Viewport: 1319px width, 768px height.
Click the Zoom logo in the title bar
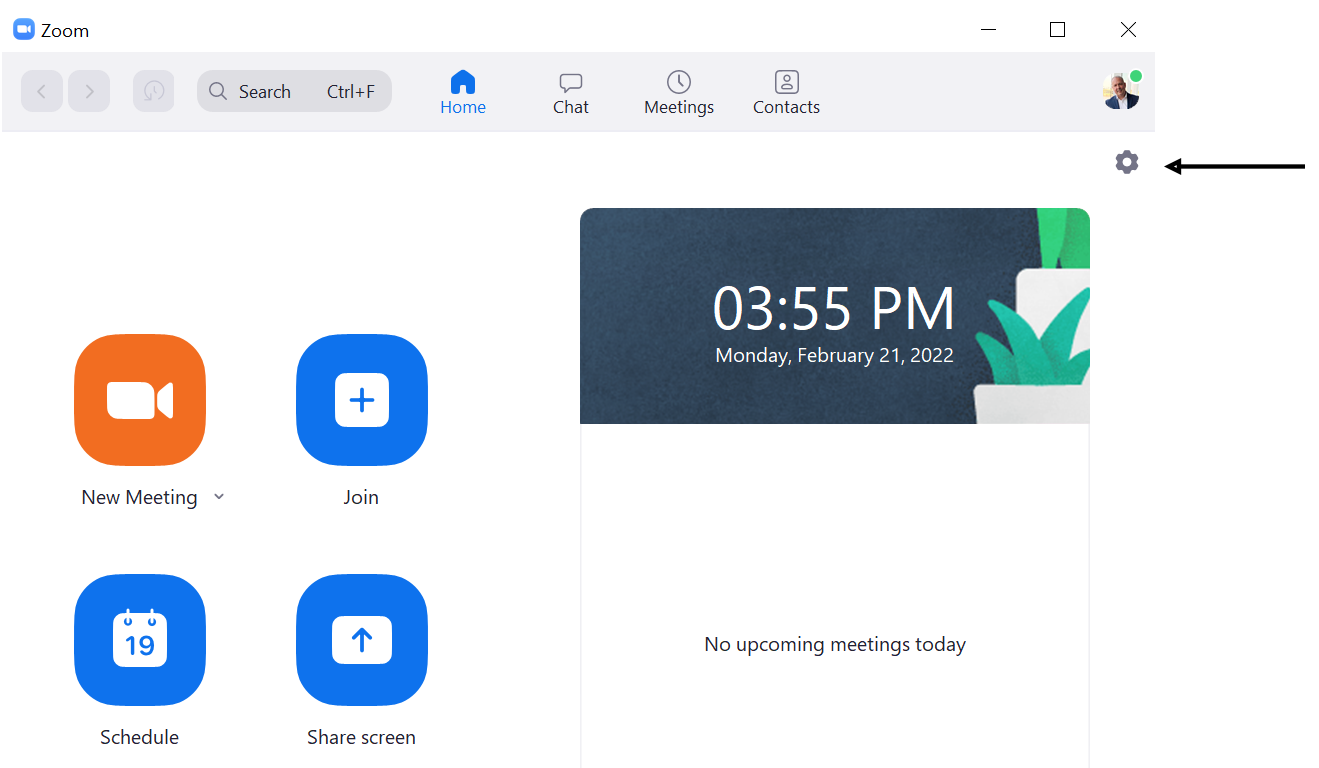(24, 30)
